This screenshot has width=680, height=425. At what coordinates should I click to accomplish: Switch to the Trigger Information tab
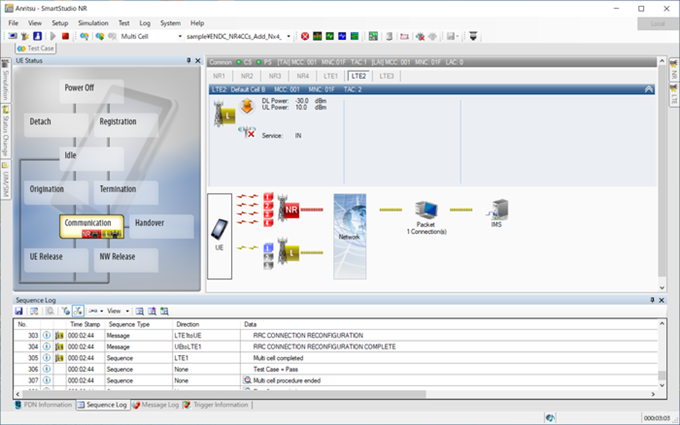click(x=216, y=405)
